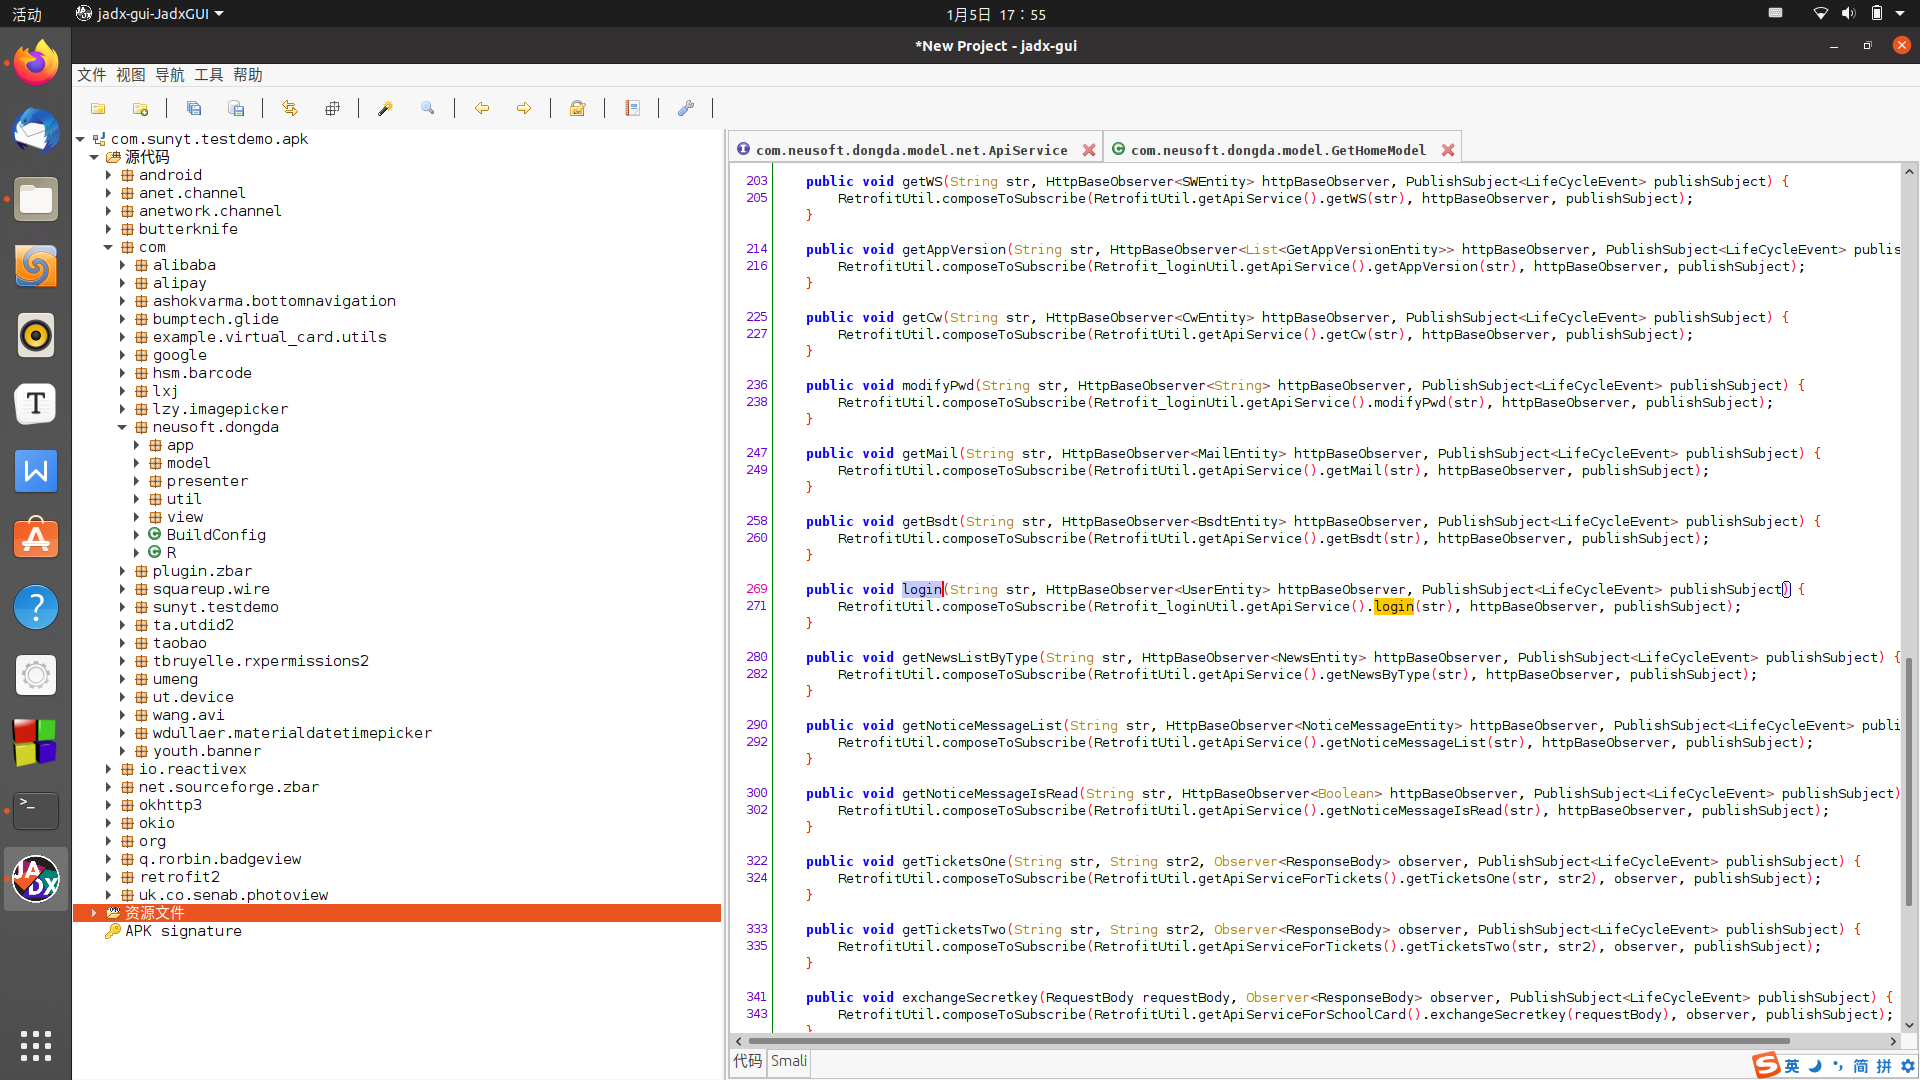Collapse the com package node

pyautogui.click(x=109, y=247)
